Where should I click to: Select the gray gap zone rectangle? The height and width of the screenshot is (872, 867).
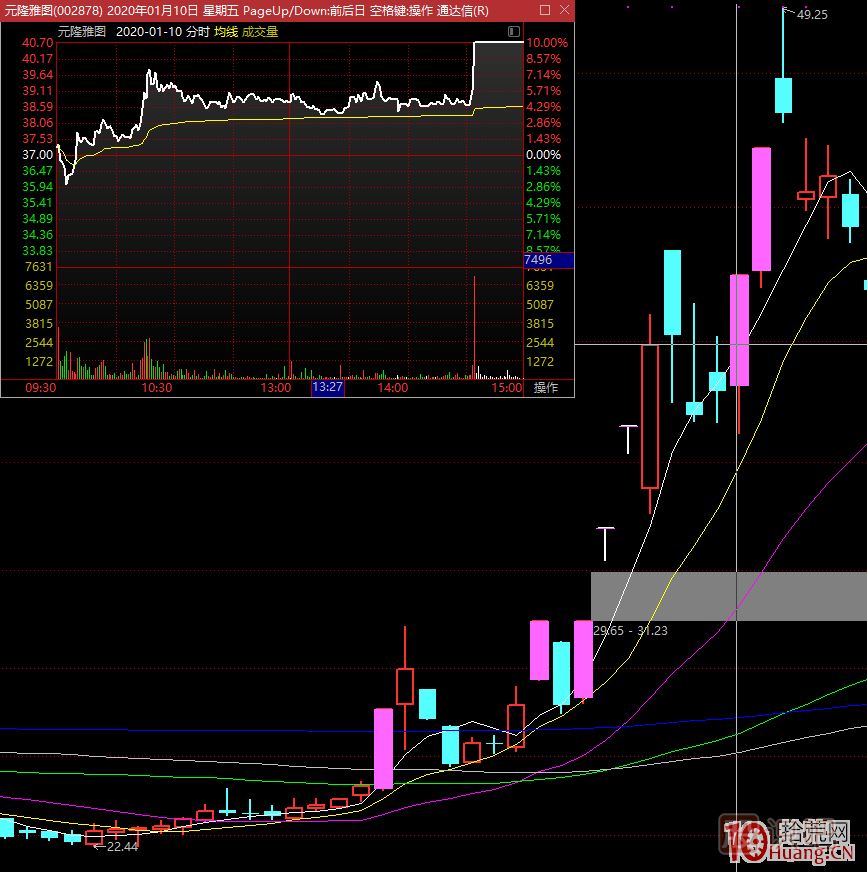728,596
